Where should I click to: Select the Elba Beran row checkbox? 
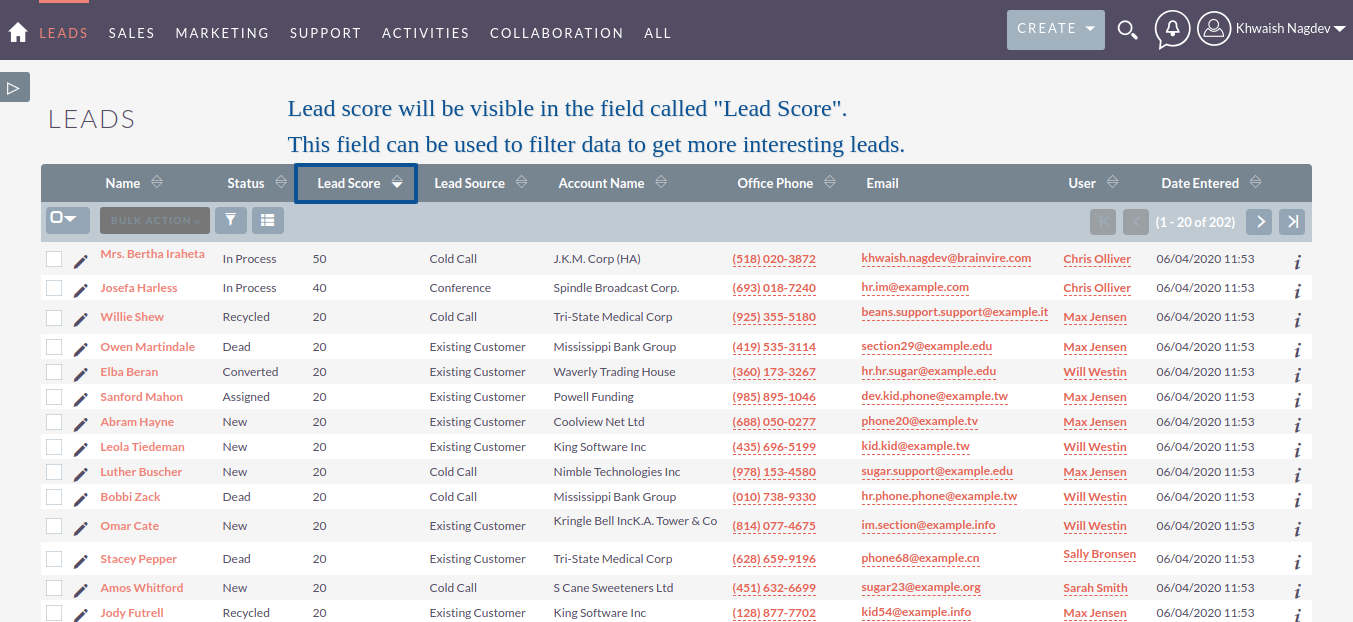pos(54,372)
